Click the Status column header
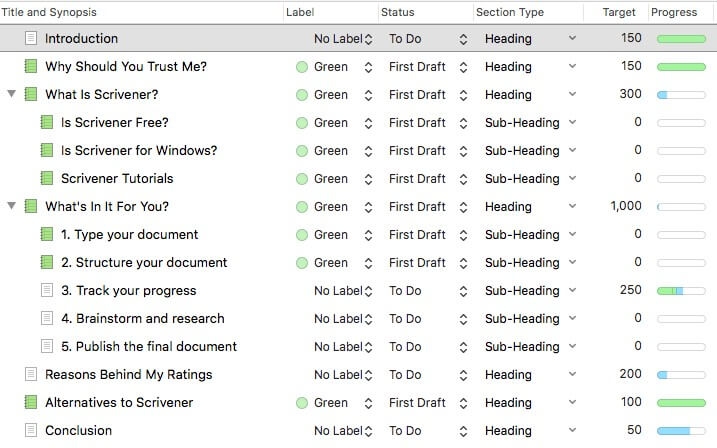717x448 pixels. pos(397,12)
